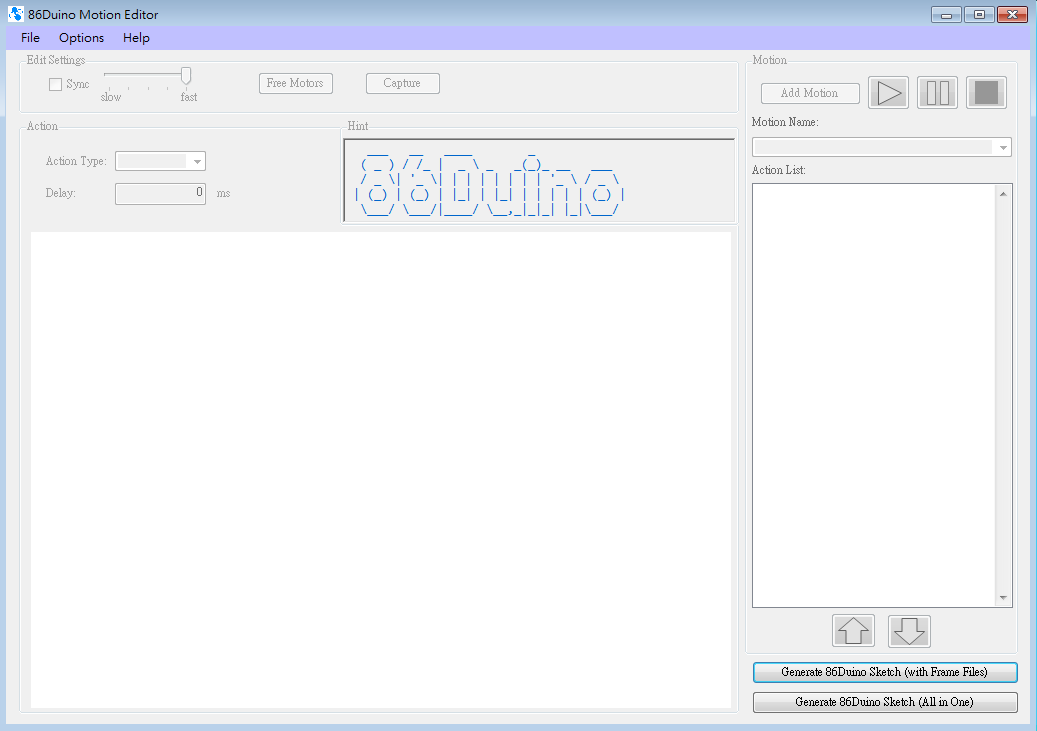Click into the Delay input field
This screenshot has height=731, width=1037.
pos(161,193)
